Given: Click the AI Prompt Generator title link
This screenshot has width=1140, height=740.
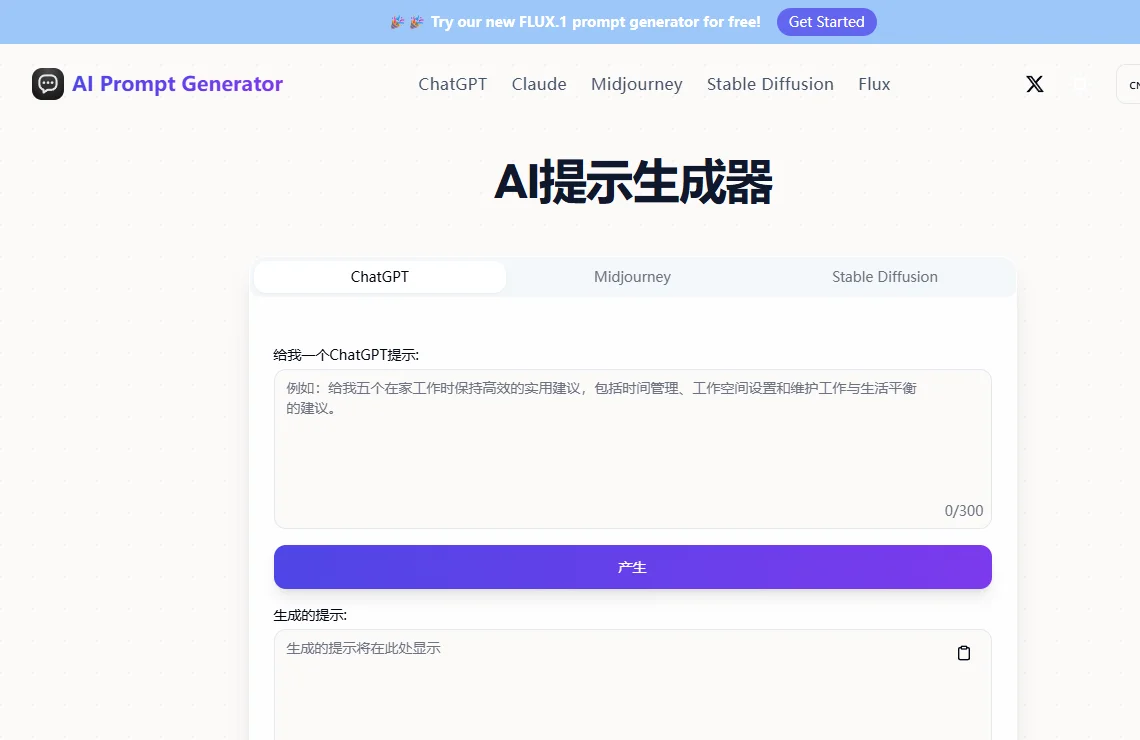Looking at the screenshot, I should (177, 84).
